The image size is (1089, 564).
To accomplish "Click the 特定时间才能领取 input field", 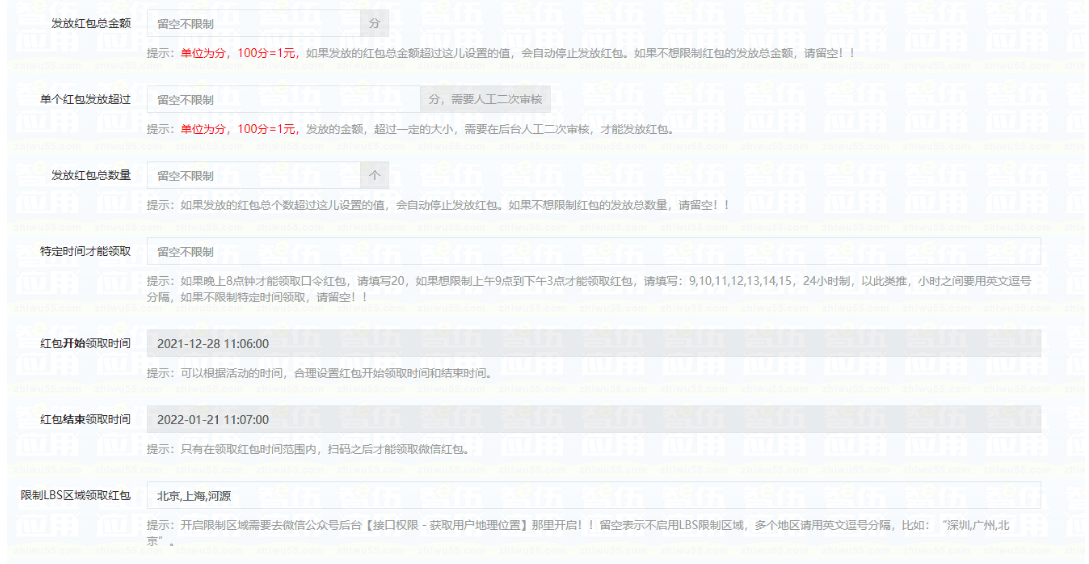I will click(x=594, y=251).
